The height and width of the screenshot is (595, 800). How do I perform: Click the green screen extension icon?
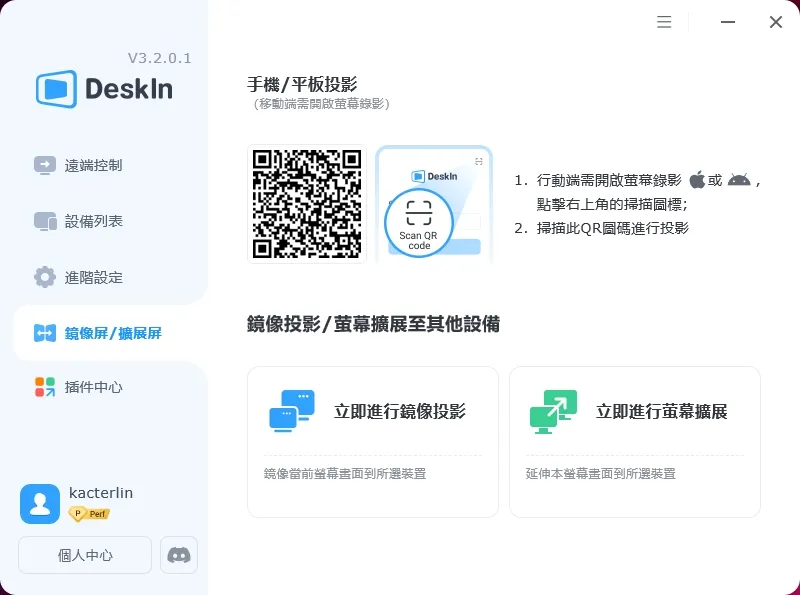point(554,412)
